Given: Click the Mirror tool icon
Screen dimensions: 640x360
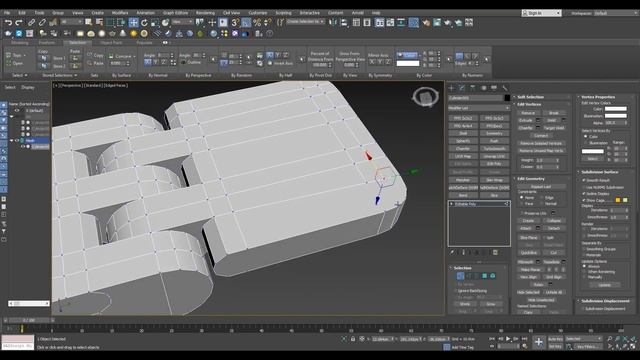Looking at the screenshot, I should coord(333,22).
